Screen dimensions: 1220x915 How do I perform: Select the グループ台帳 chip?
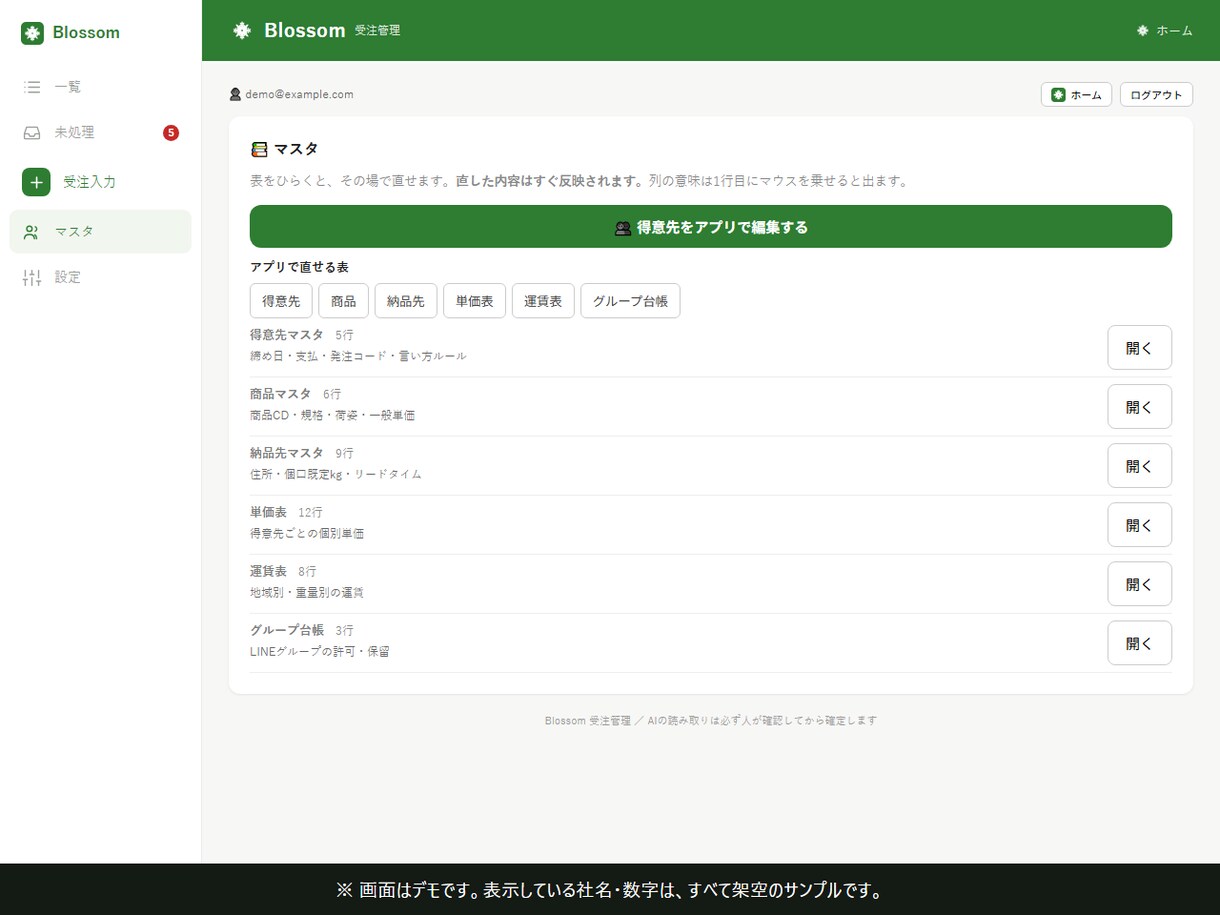click(x=630, y=301)
